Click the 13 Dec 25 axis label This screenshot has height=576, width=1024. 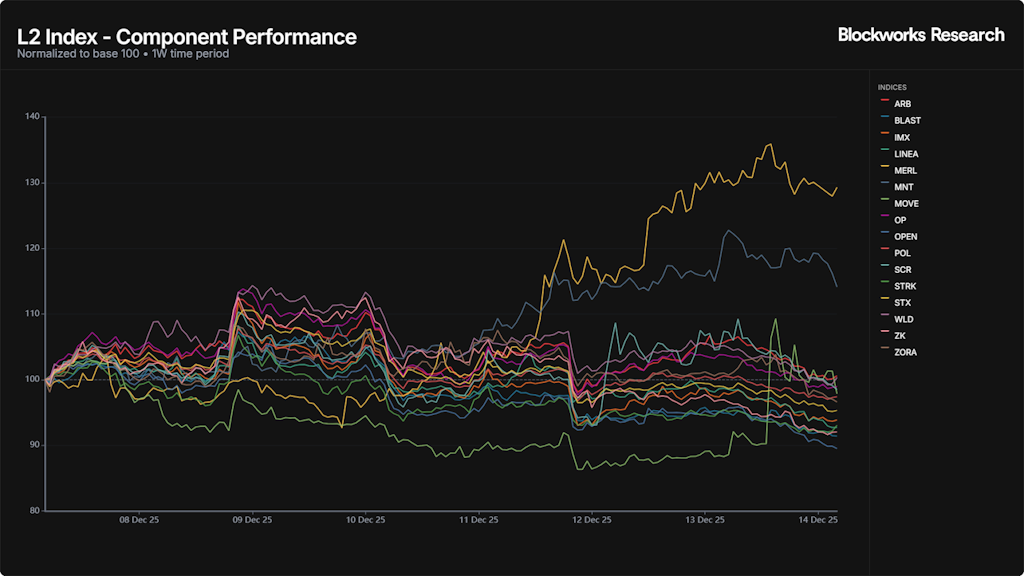pyautogui.click(x=705, y=520)
